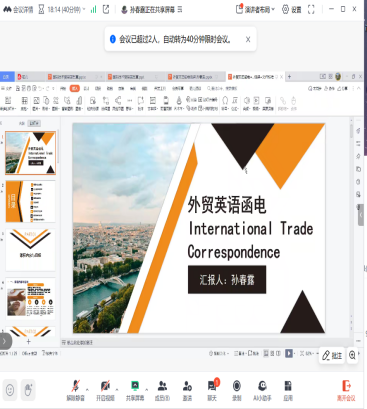Select the second slide thumbnail (目录)
367x409 pixels.
coord(30,202)
